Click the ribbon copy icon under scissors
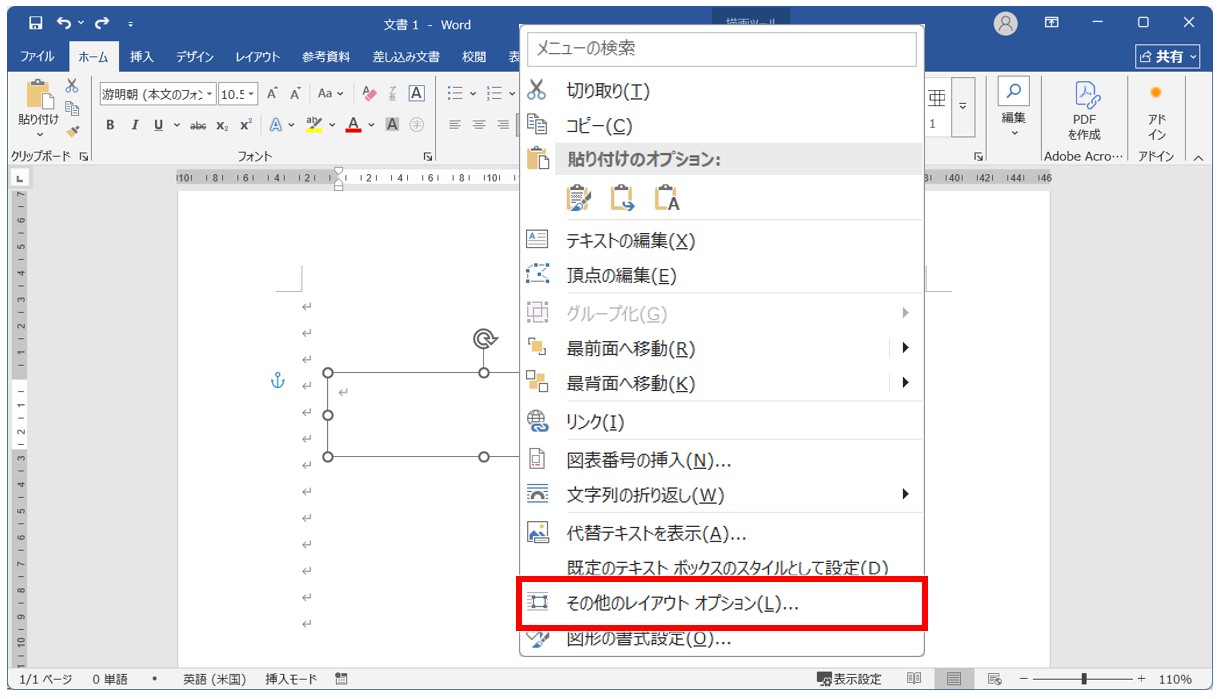 coord(72,109)
